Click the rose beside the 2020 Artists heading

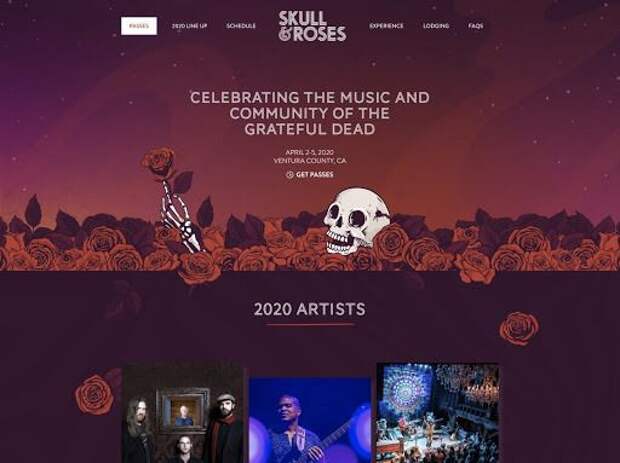[519, 328]
